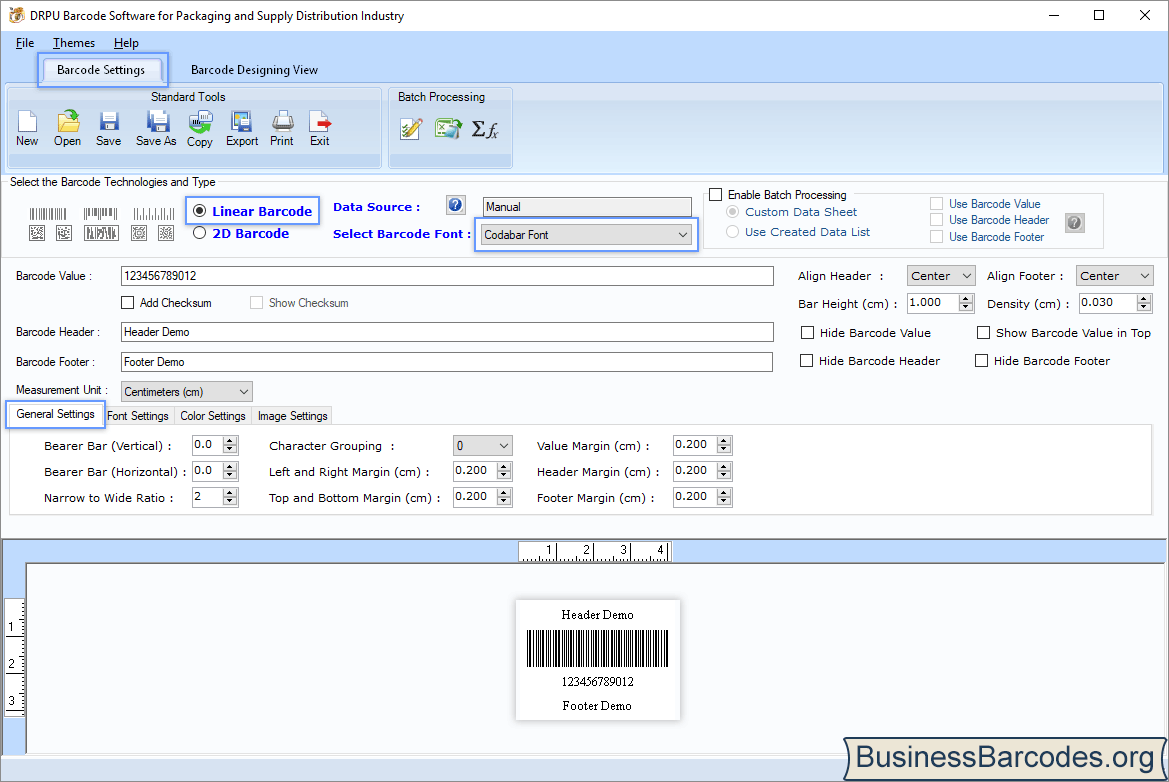The height and width of the screenshot is (782, 1169).
Task: Choose the Save As icon
Action: coord(157,128)
